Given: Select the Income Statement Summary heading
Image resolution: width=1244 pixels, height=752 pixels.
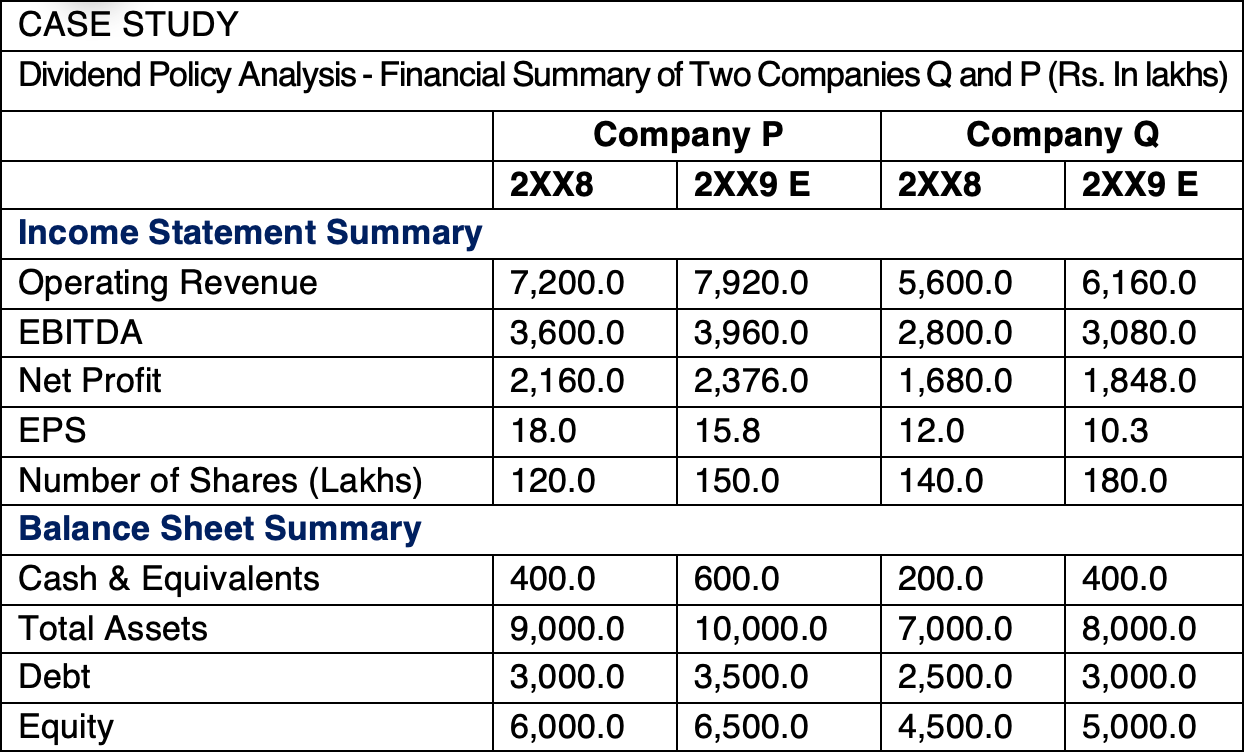Looking at the screenshot, I should [250, 232].
